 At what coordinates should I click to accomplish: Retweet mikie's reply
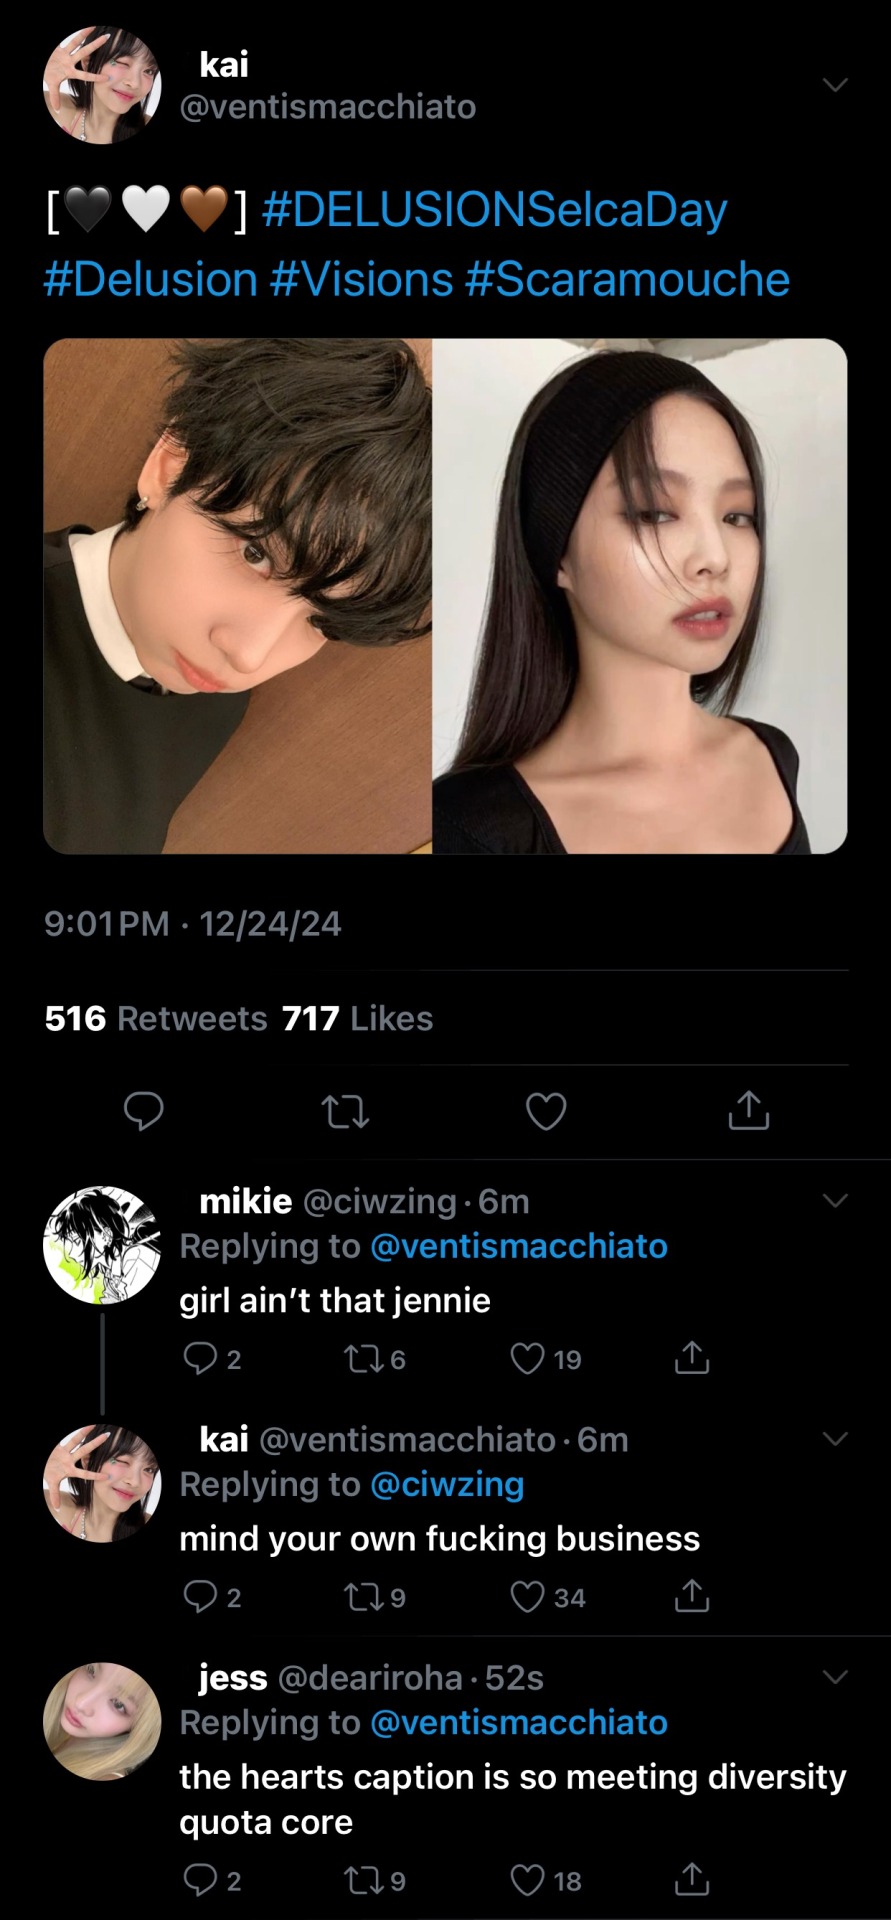pyautogui.click(x=359, y=1358)
